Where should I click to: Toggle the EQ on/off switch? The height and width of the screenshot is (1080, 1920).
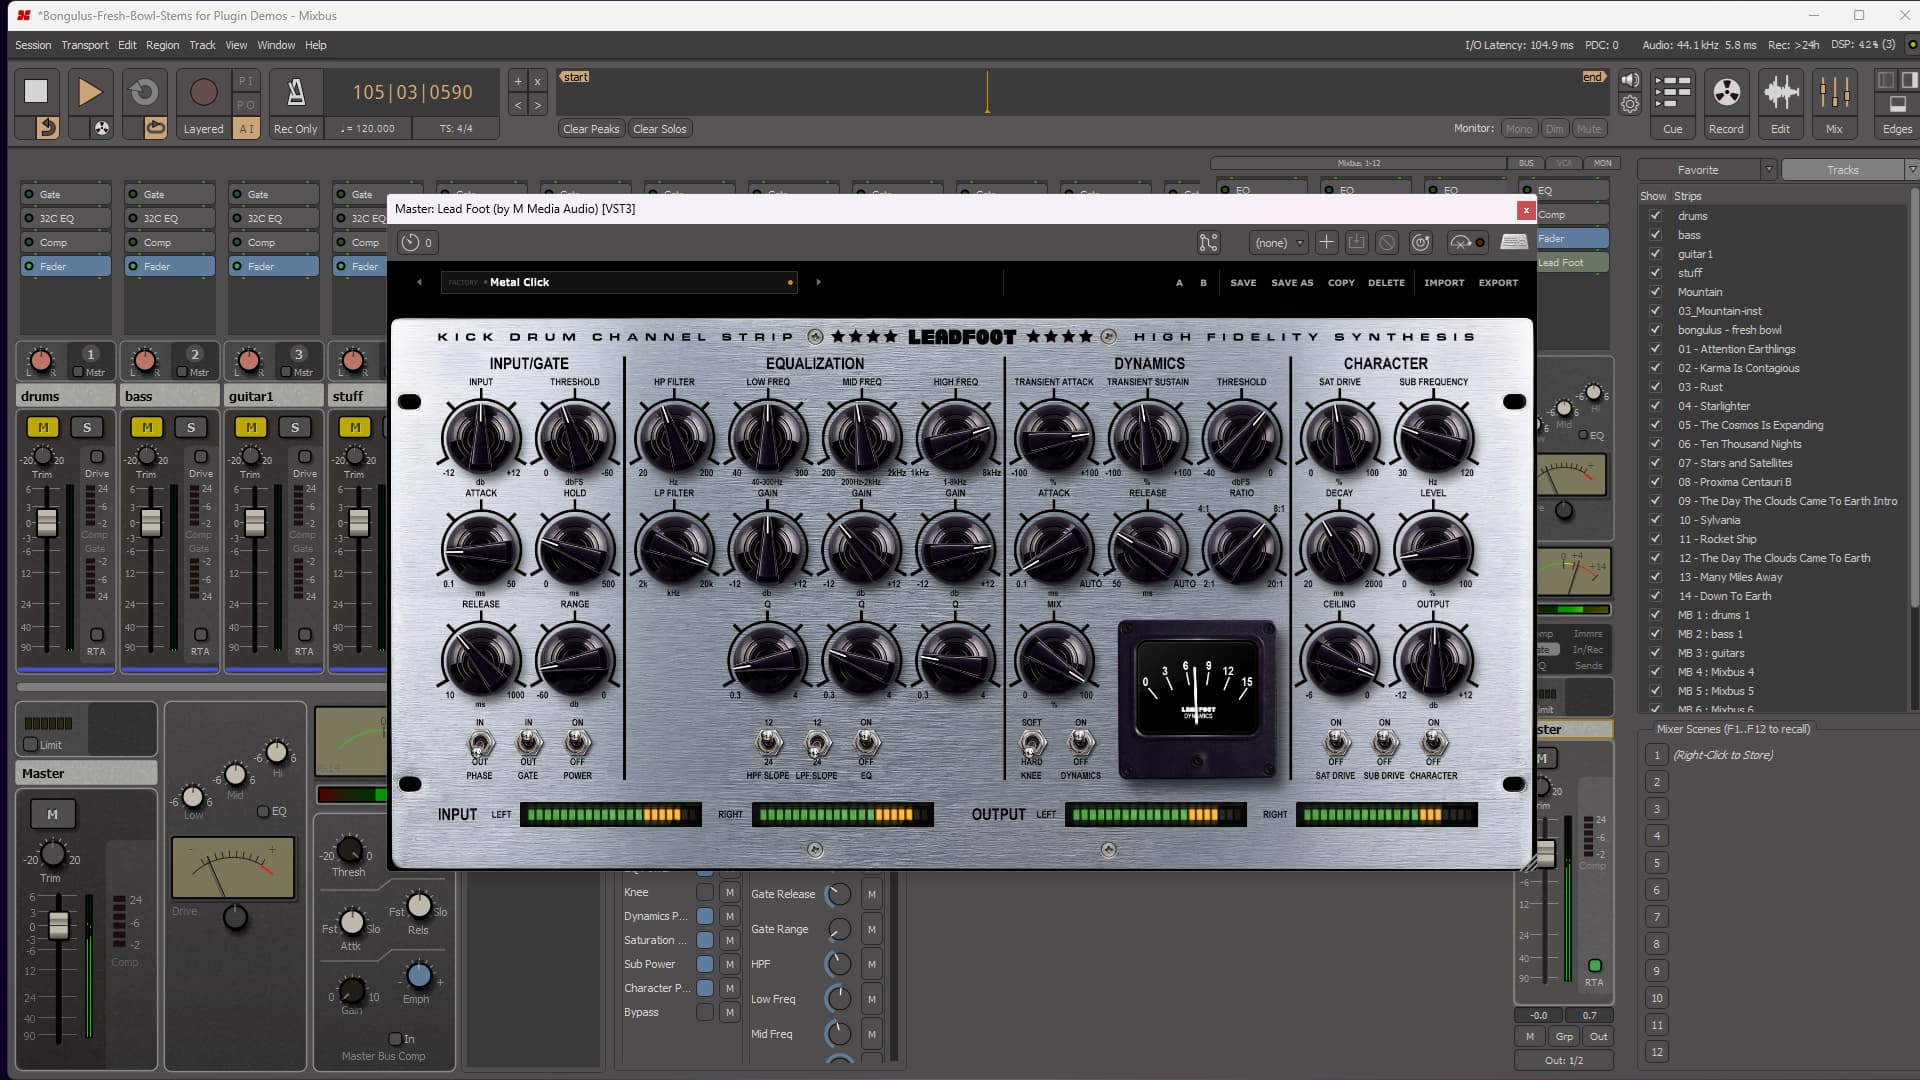click(866, 743)
